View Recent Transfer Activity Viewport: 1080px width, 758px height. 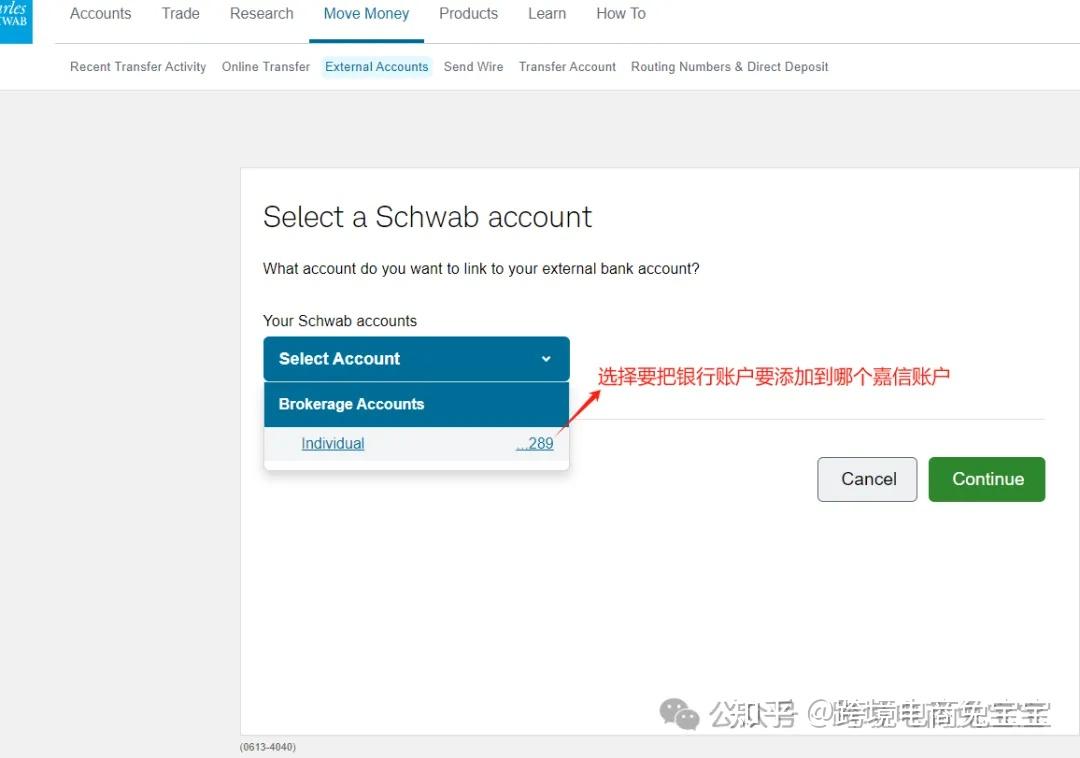(x=137, y=66)
